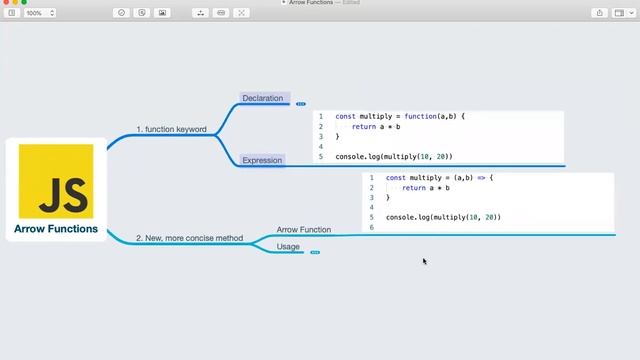640x360 pixels.
Task: Open the inspector chevron dropdown
Action: pos(631,13)
